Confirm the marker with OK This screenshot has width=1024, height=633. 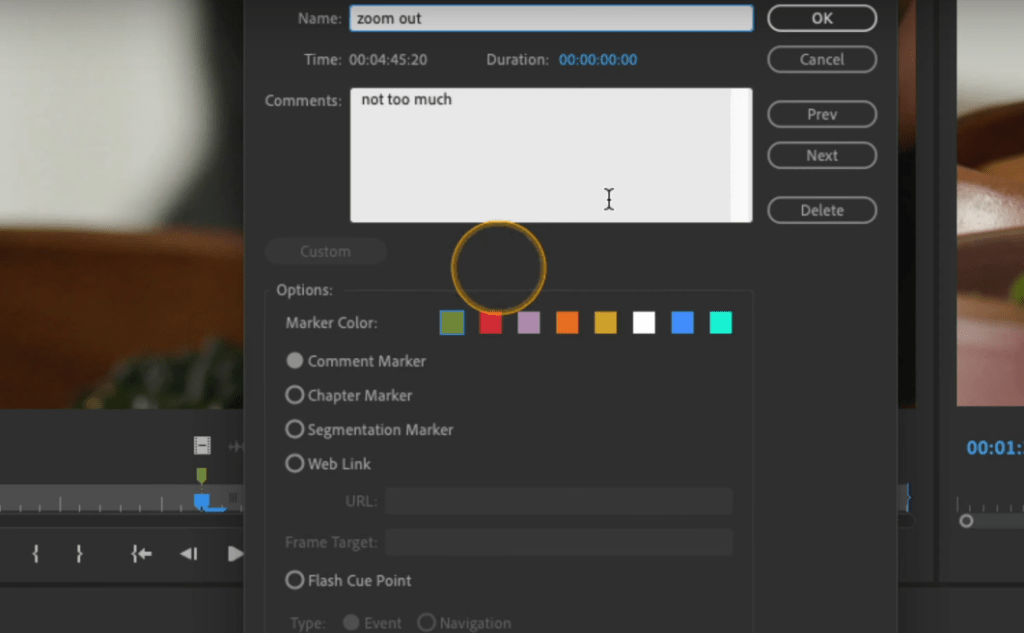tap(822, 18)
